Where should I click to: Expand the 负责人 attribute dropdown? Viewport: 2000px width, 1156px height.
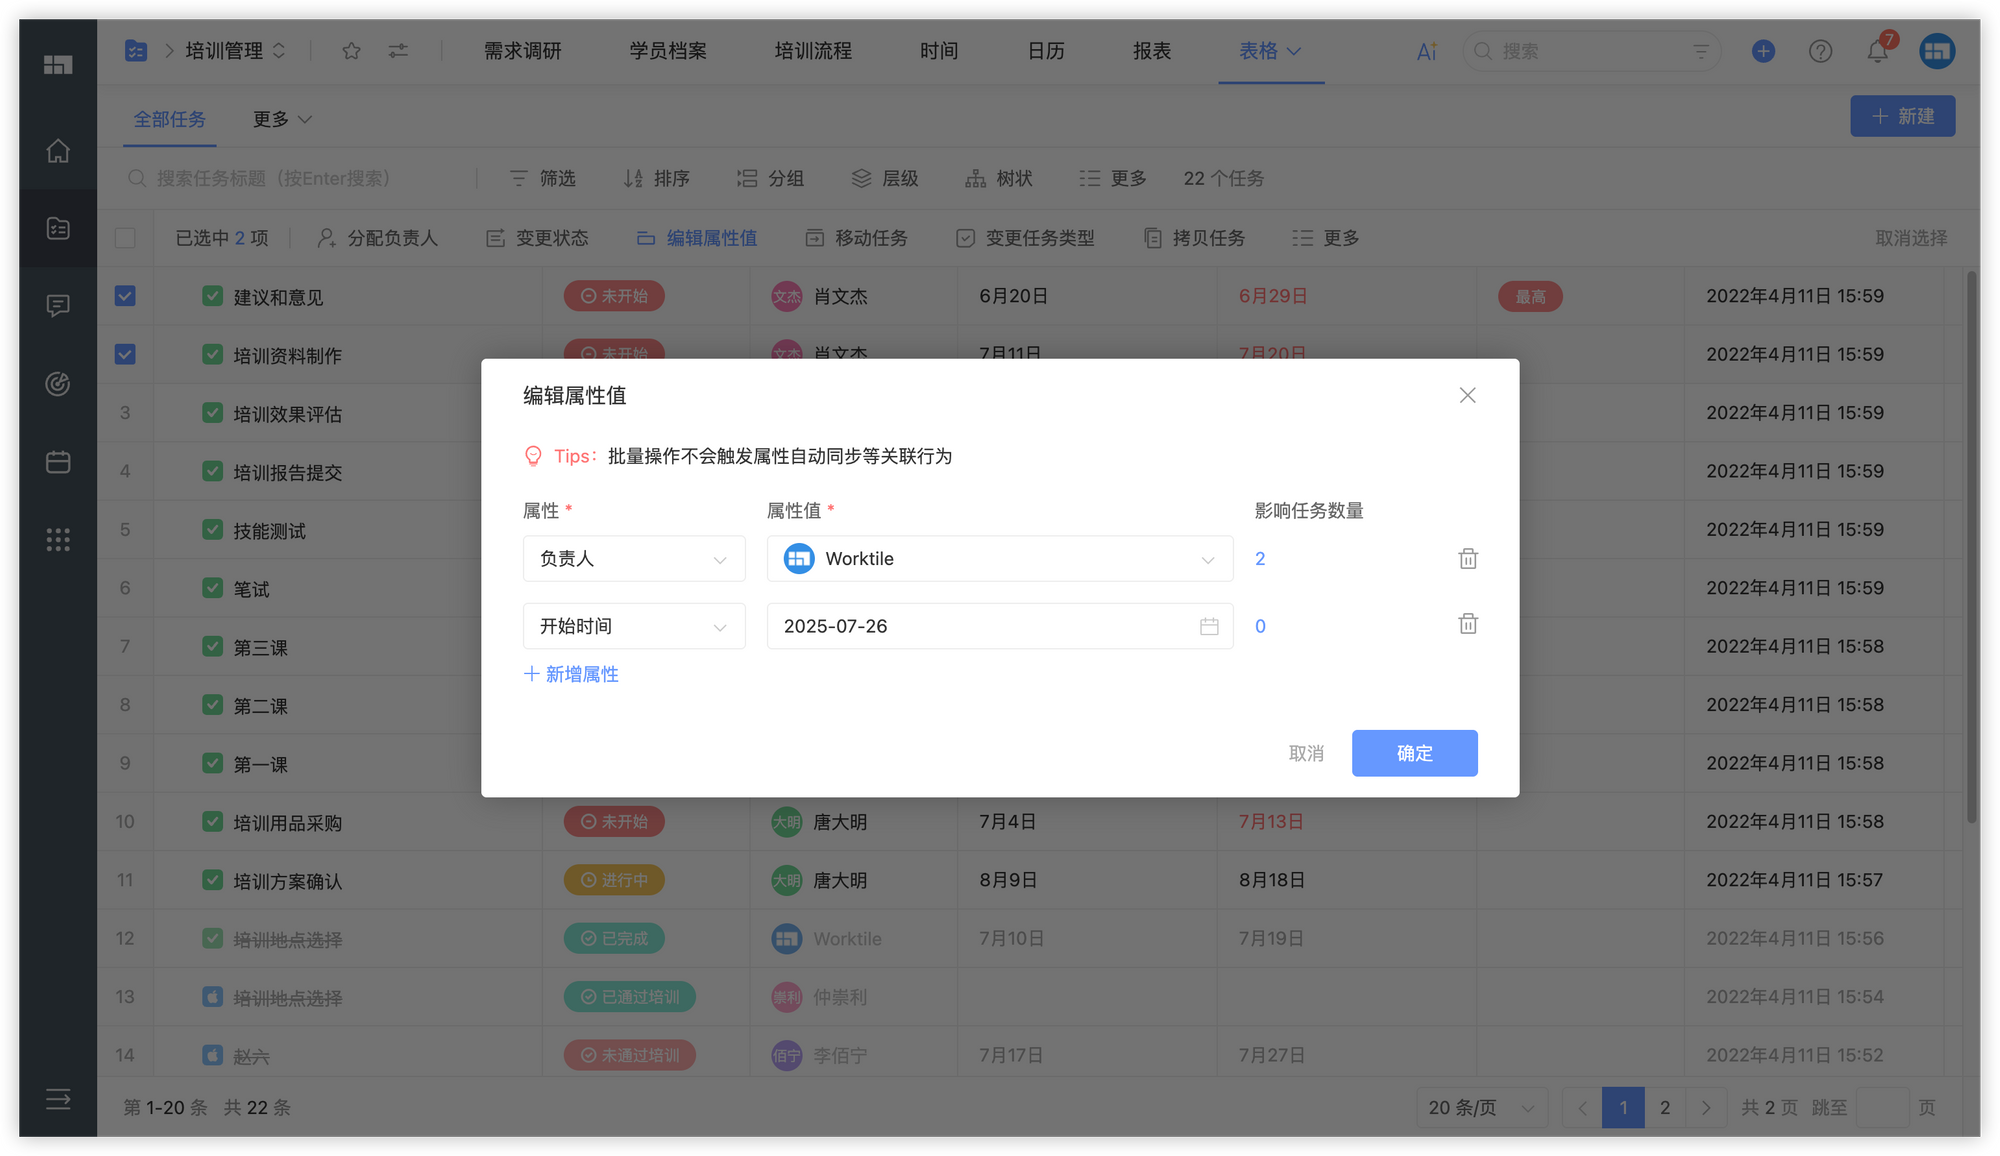634,559
